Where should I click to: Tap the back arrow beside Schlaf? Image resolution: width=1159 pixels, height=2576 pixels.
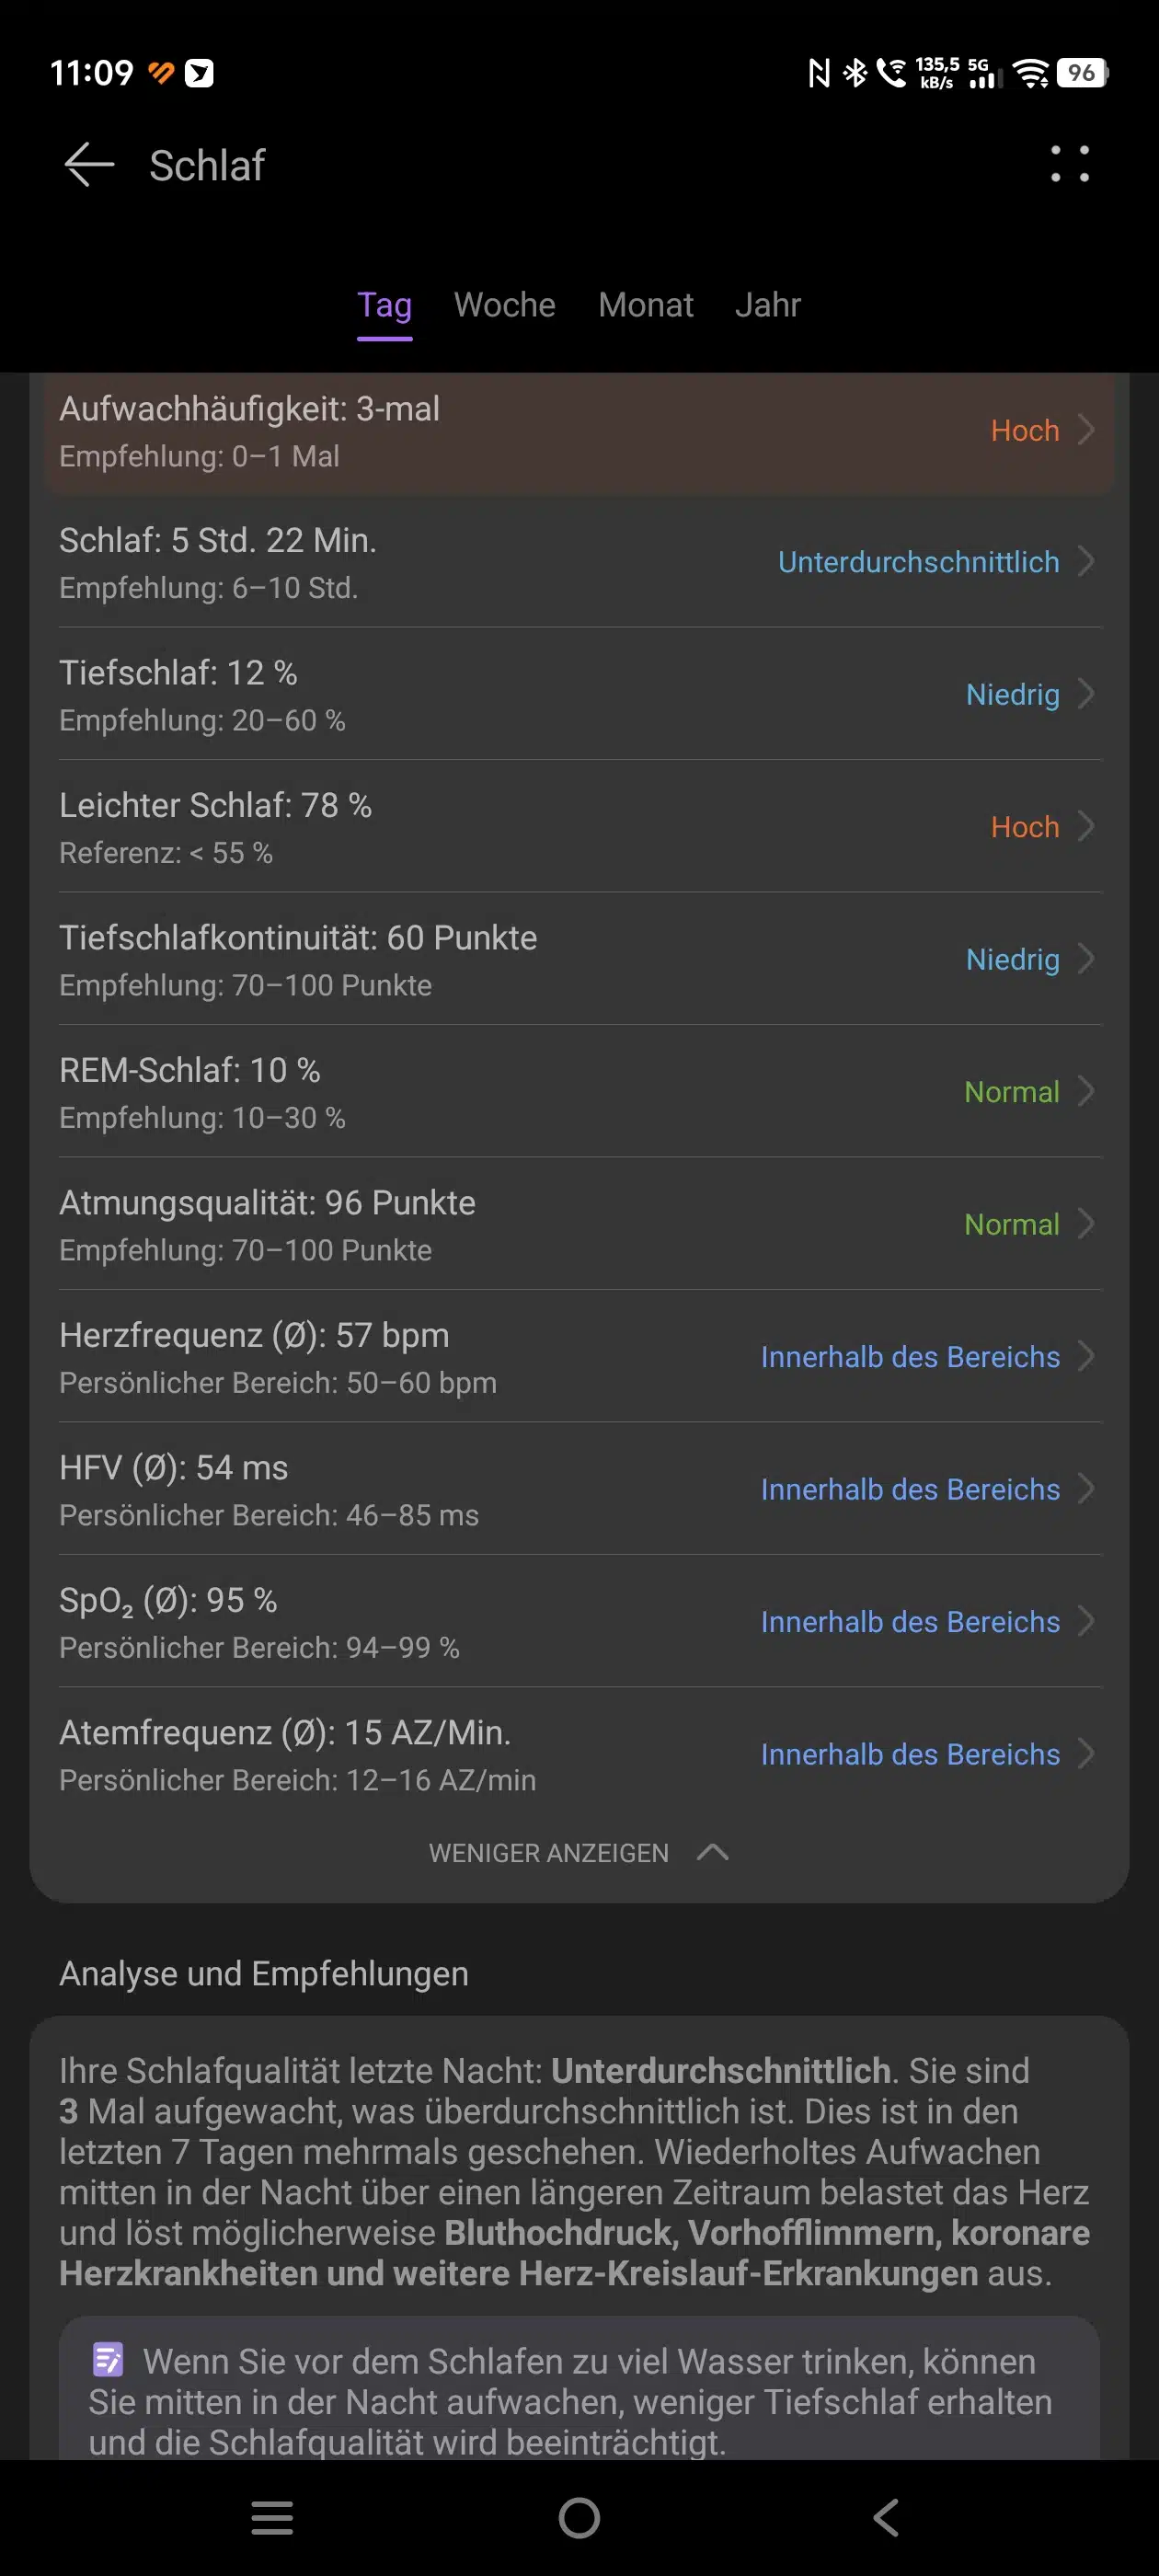[89, 165]
